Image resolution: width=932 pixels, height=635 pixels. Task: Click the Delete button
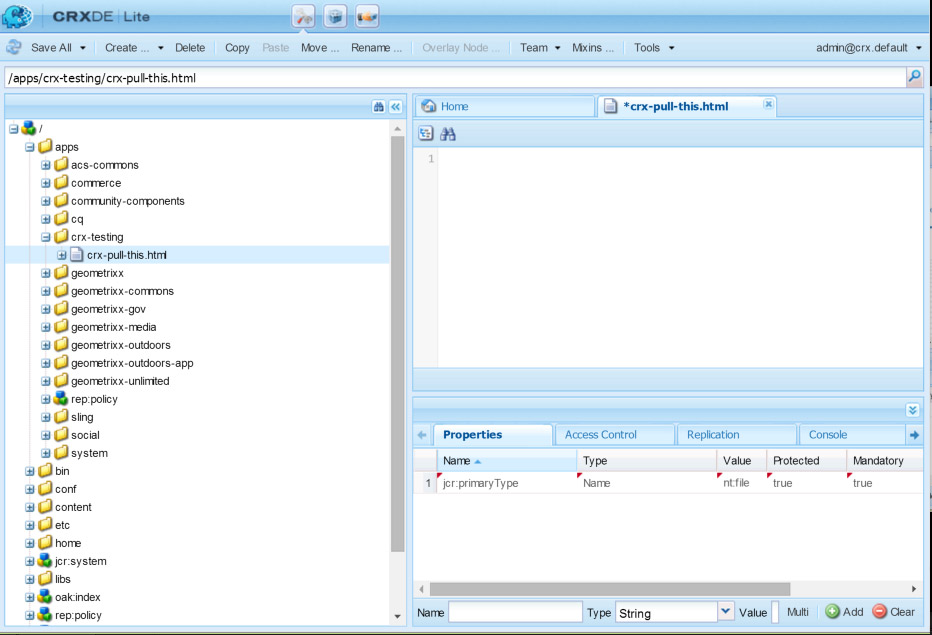190,48
